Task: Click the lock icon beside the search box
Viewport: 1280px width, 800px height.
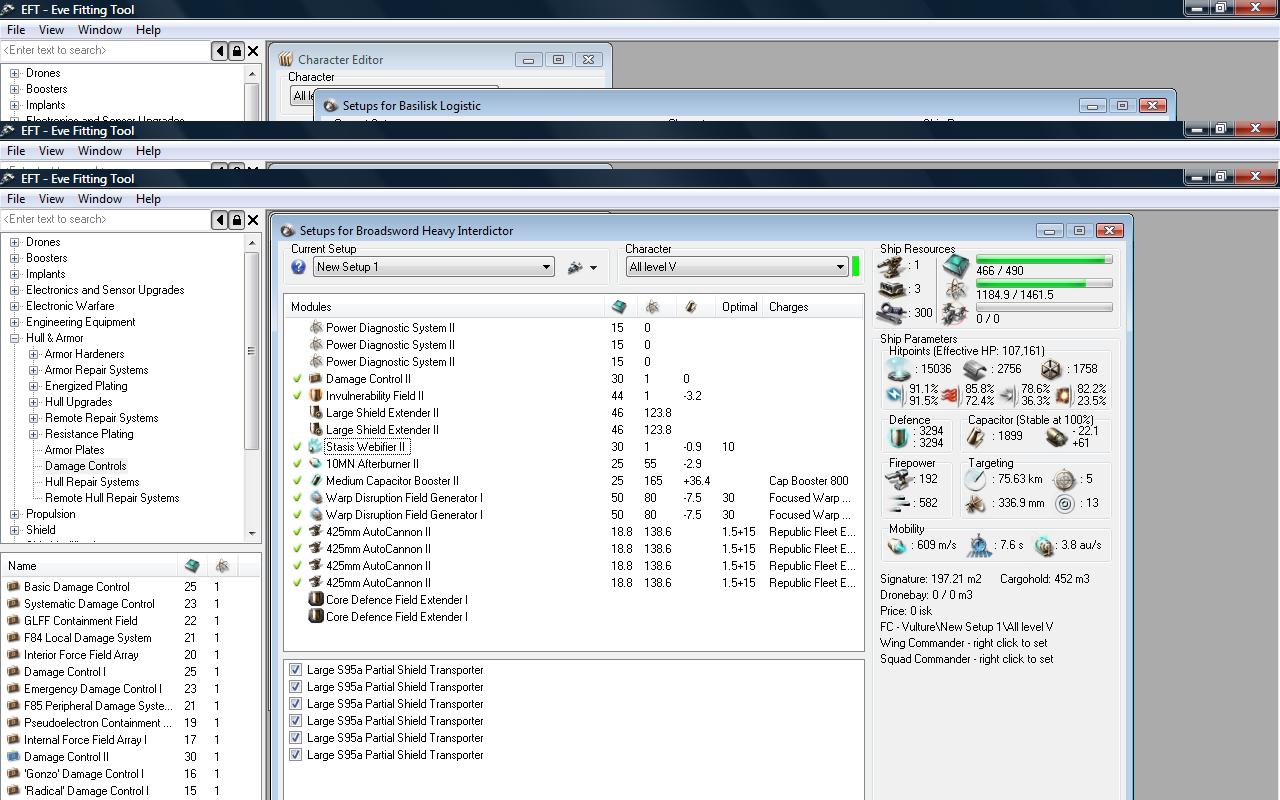Action: coord(236,219)
